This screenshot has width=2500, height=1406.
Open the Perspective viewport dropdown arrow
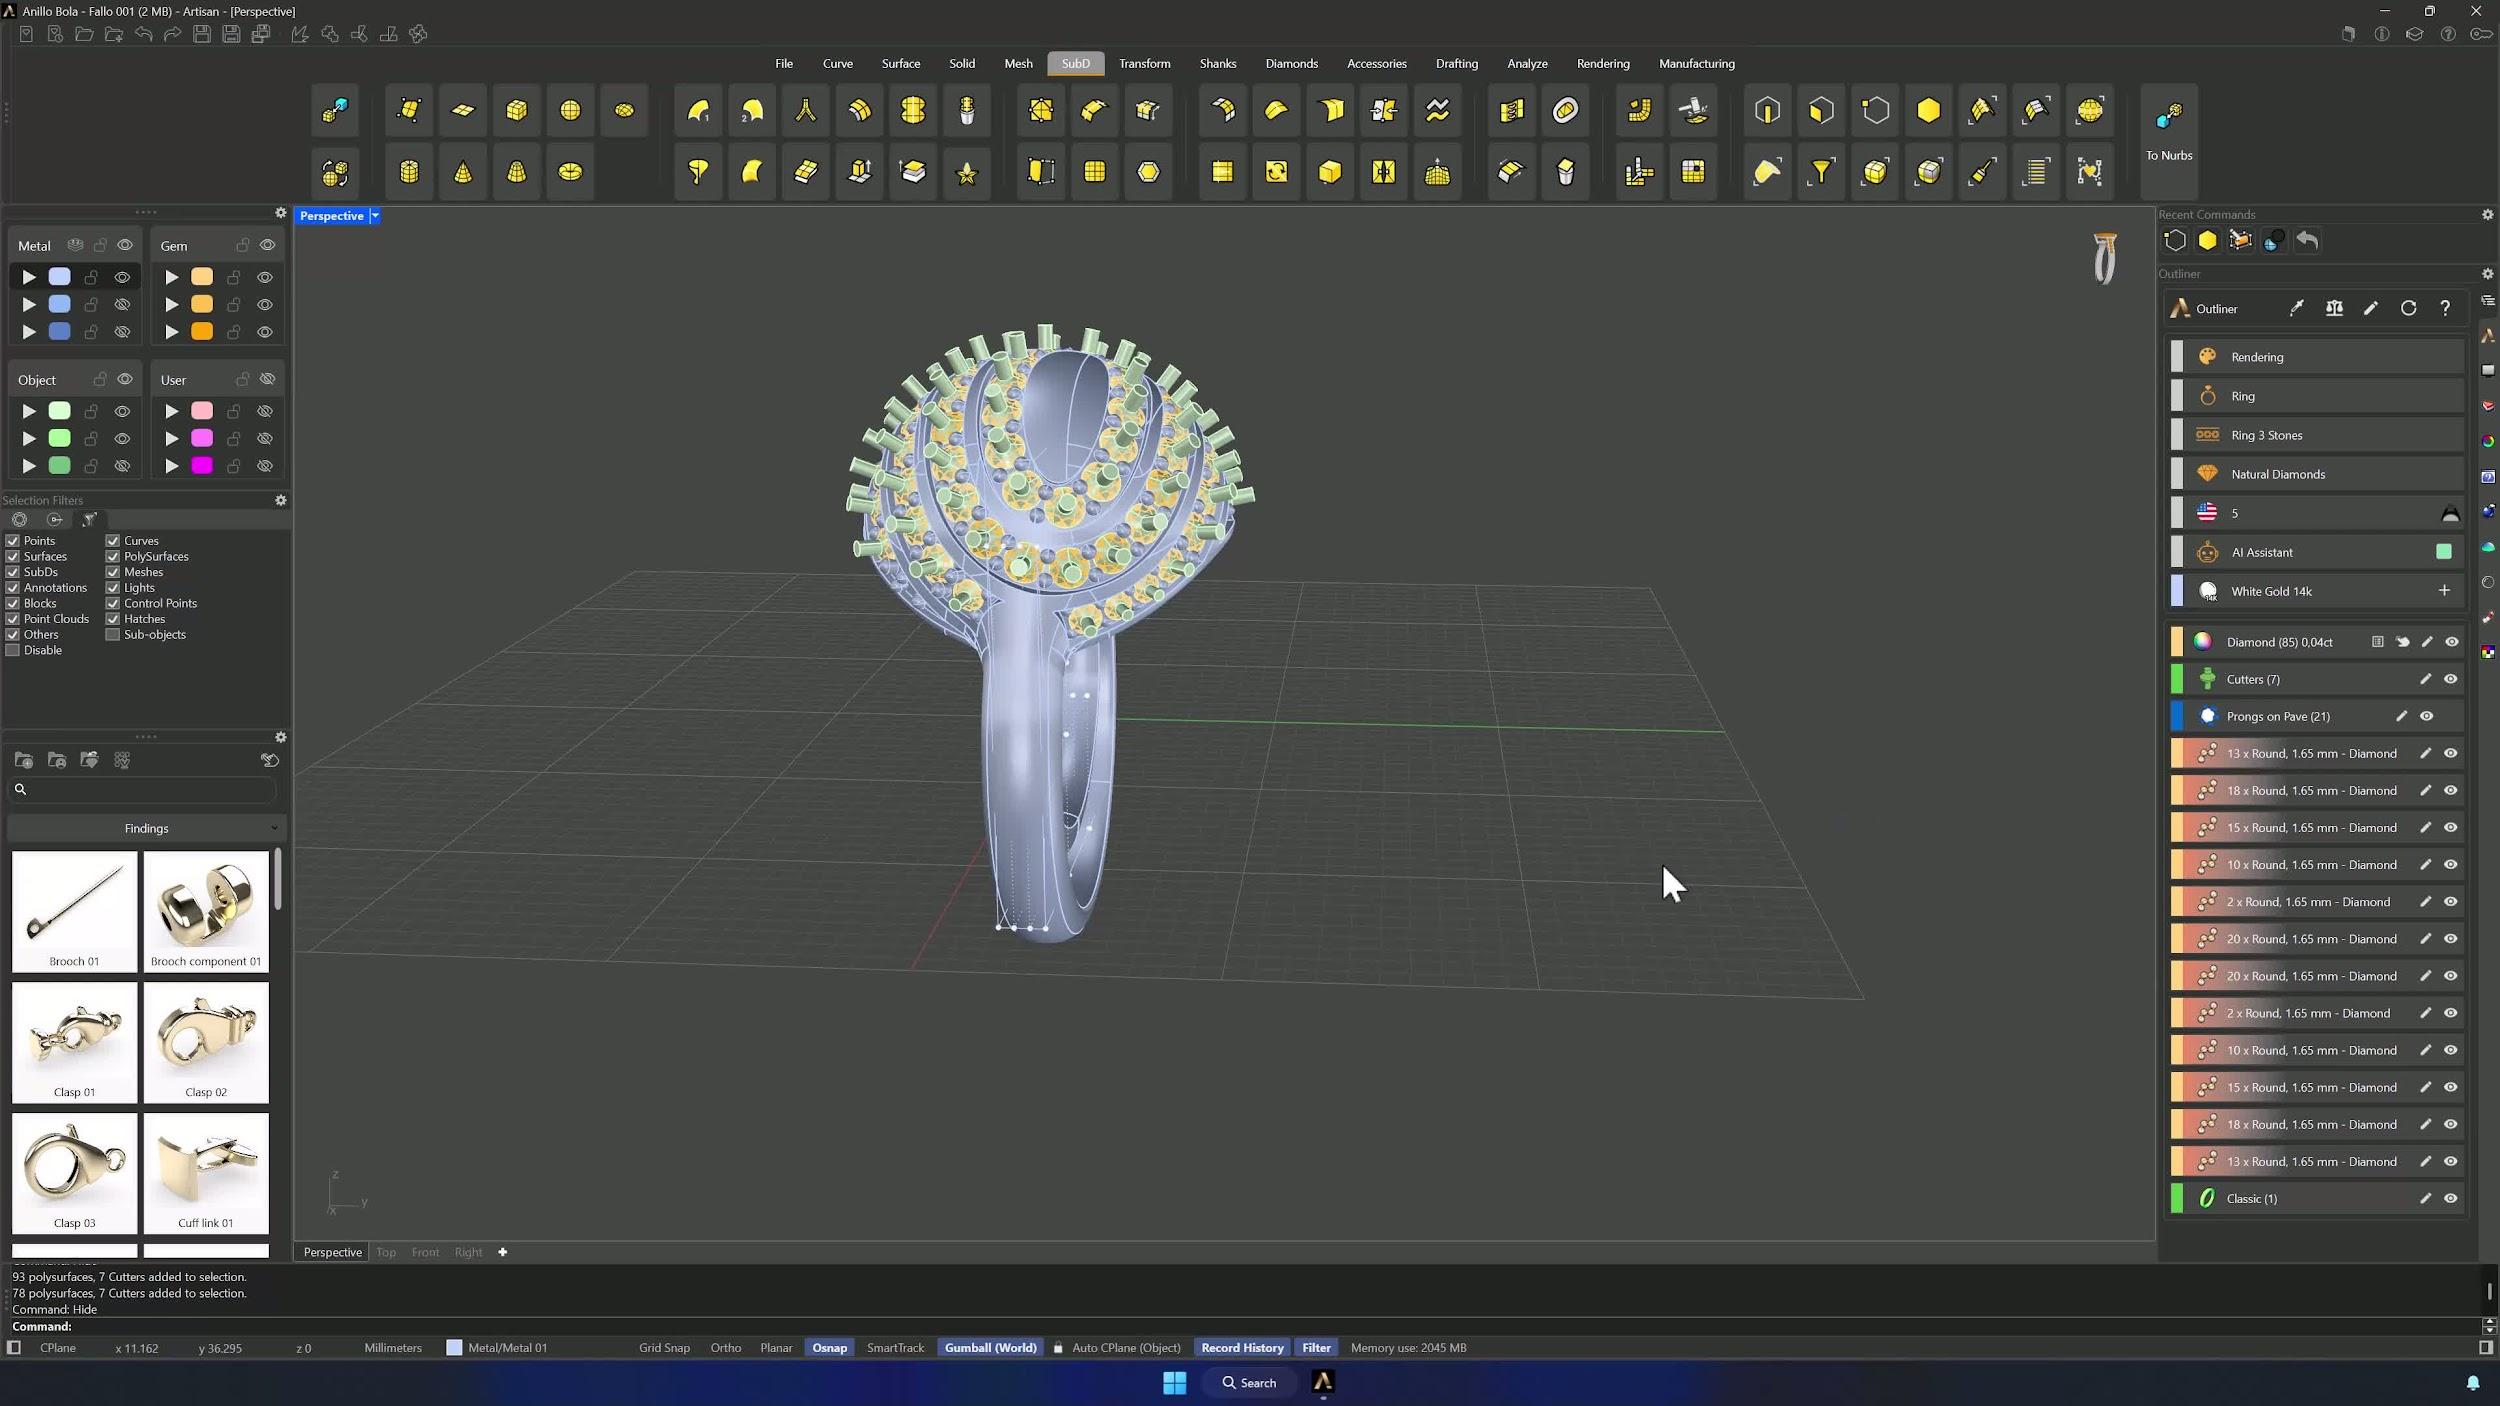coord(375,216)
